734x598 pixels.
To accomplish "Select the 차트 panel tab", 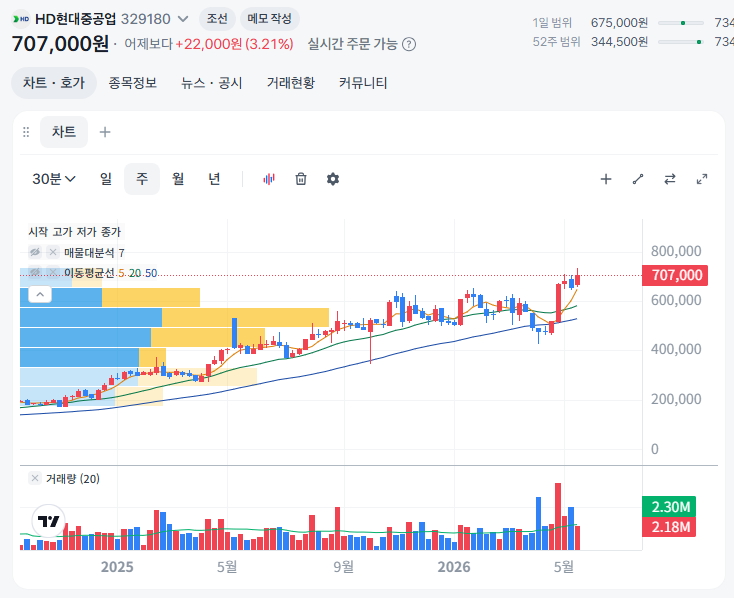I will coord(64,132).
